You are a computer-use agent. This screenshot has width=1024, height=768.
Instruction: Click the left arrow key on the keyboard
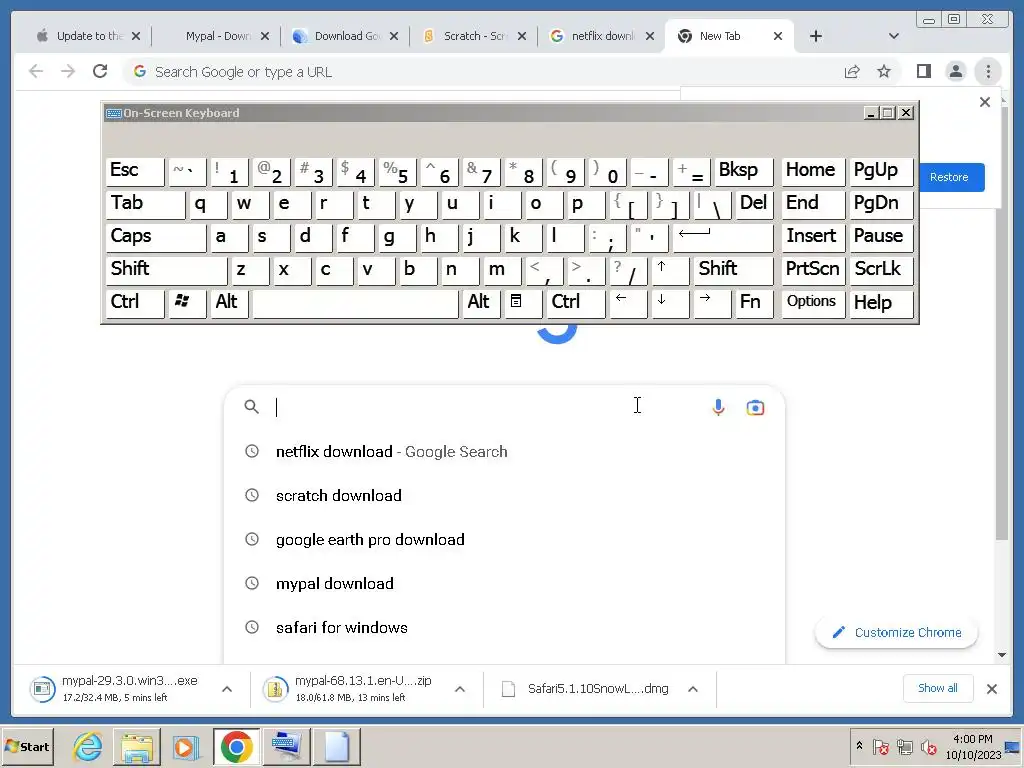click(627, 302)
